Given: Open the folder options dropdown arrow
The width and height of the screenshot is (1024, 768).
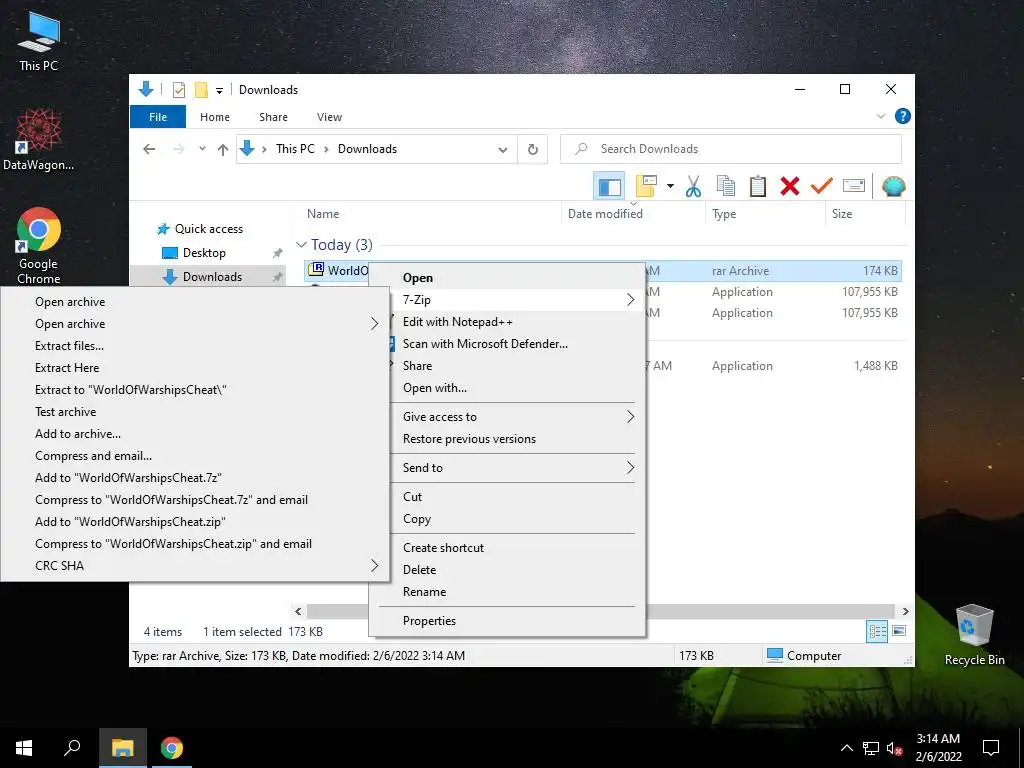Looking at the screenshot, I should click(x=670, y=187).
